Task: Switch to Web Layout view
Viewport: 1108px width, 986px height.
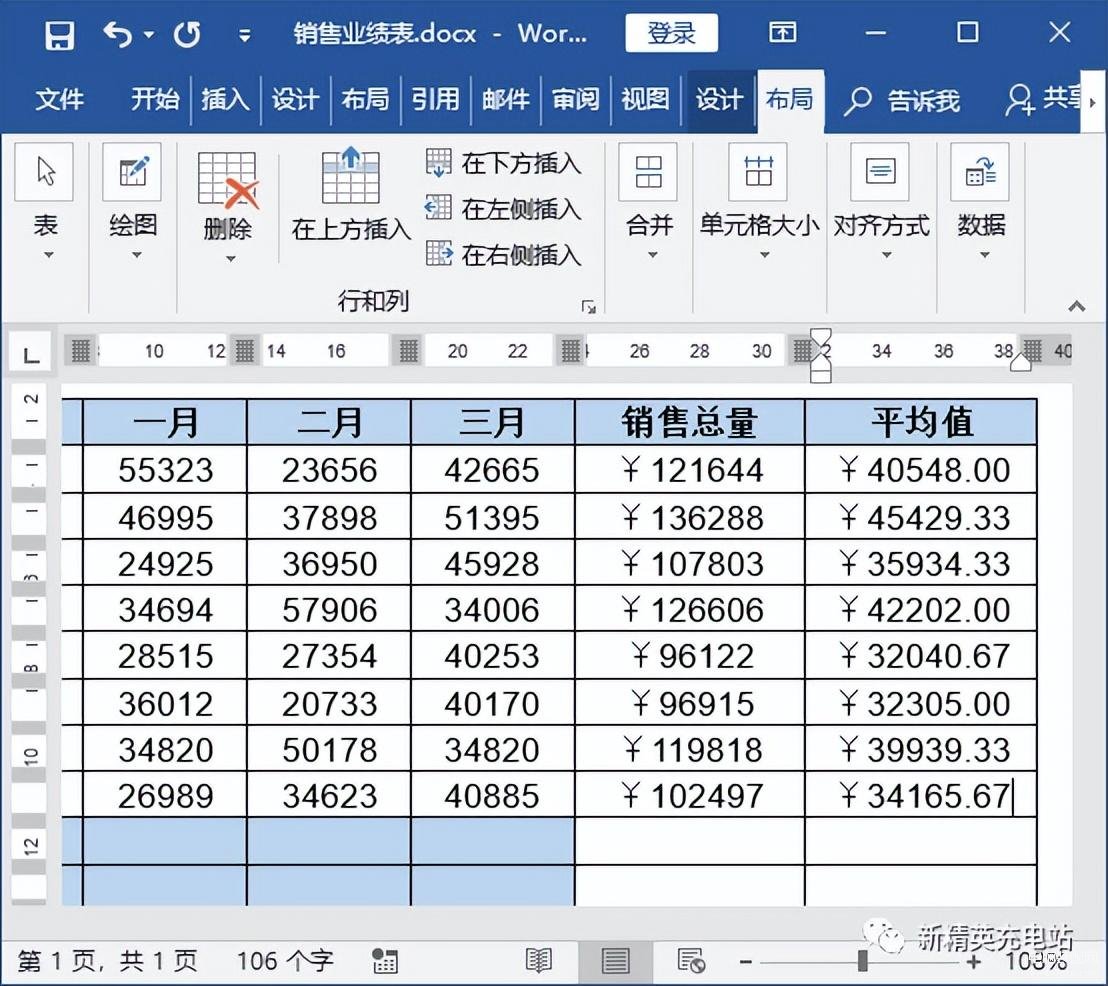Action: (690, 961)
